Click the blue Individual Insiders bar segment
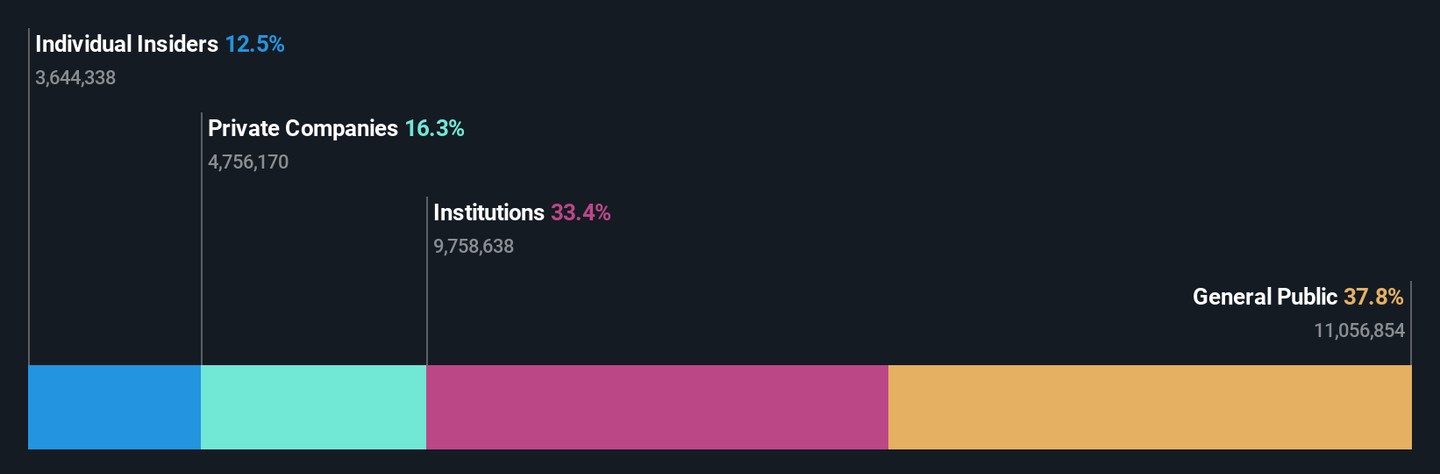Screen dimensions: 1440x474 click(114, 407)
